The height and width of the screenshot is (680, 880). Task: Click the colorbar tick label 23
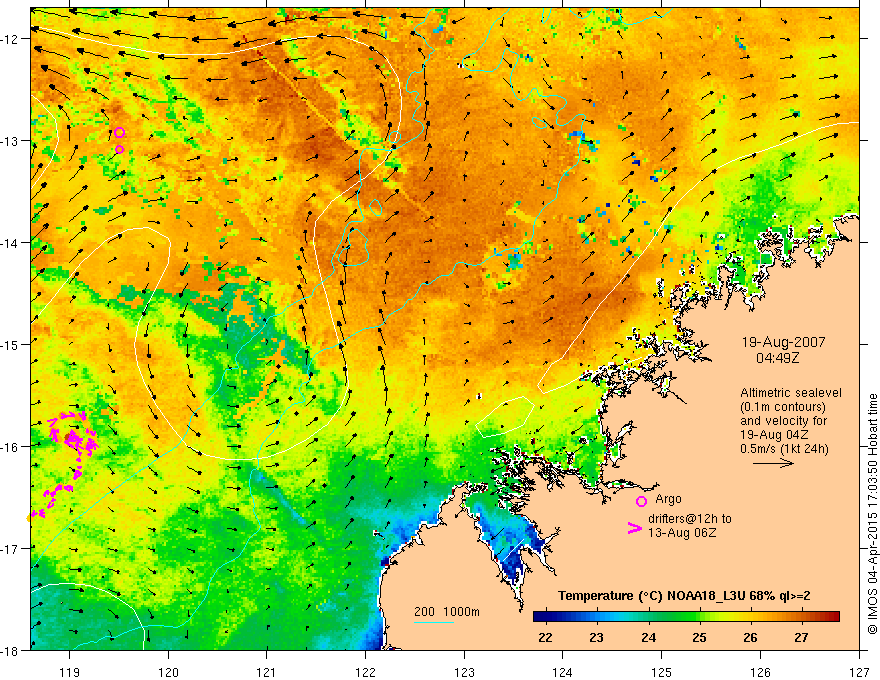(x=597, y=637)
